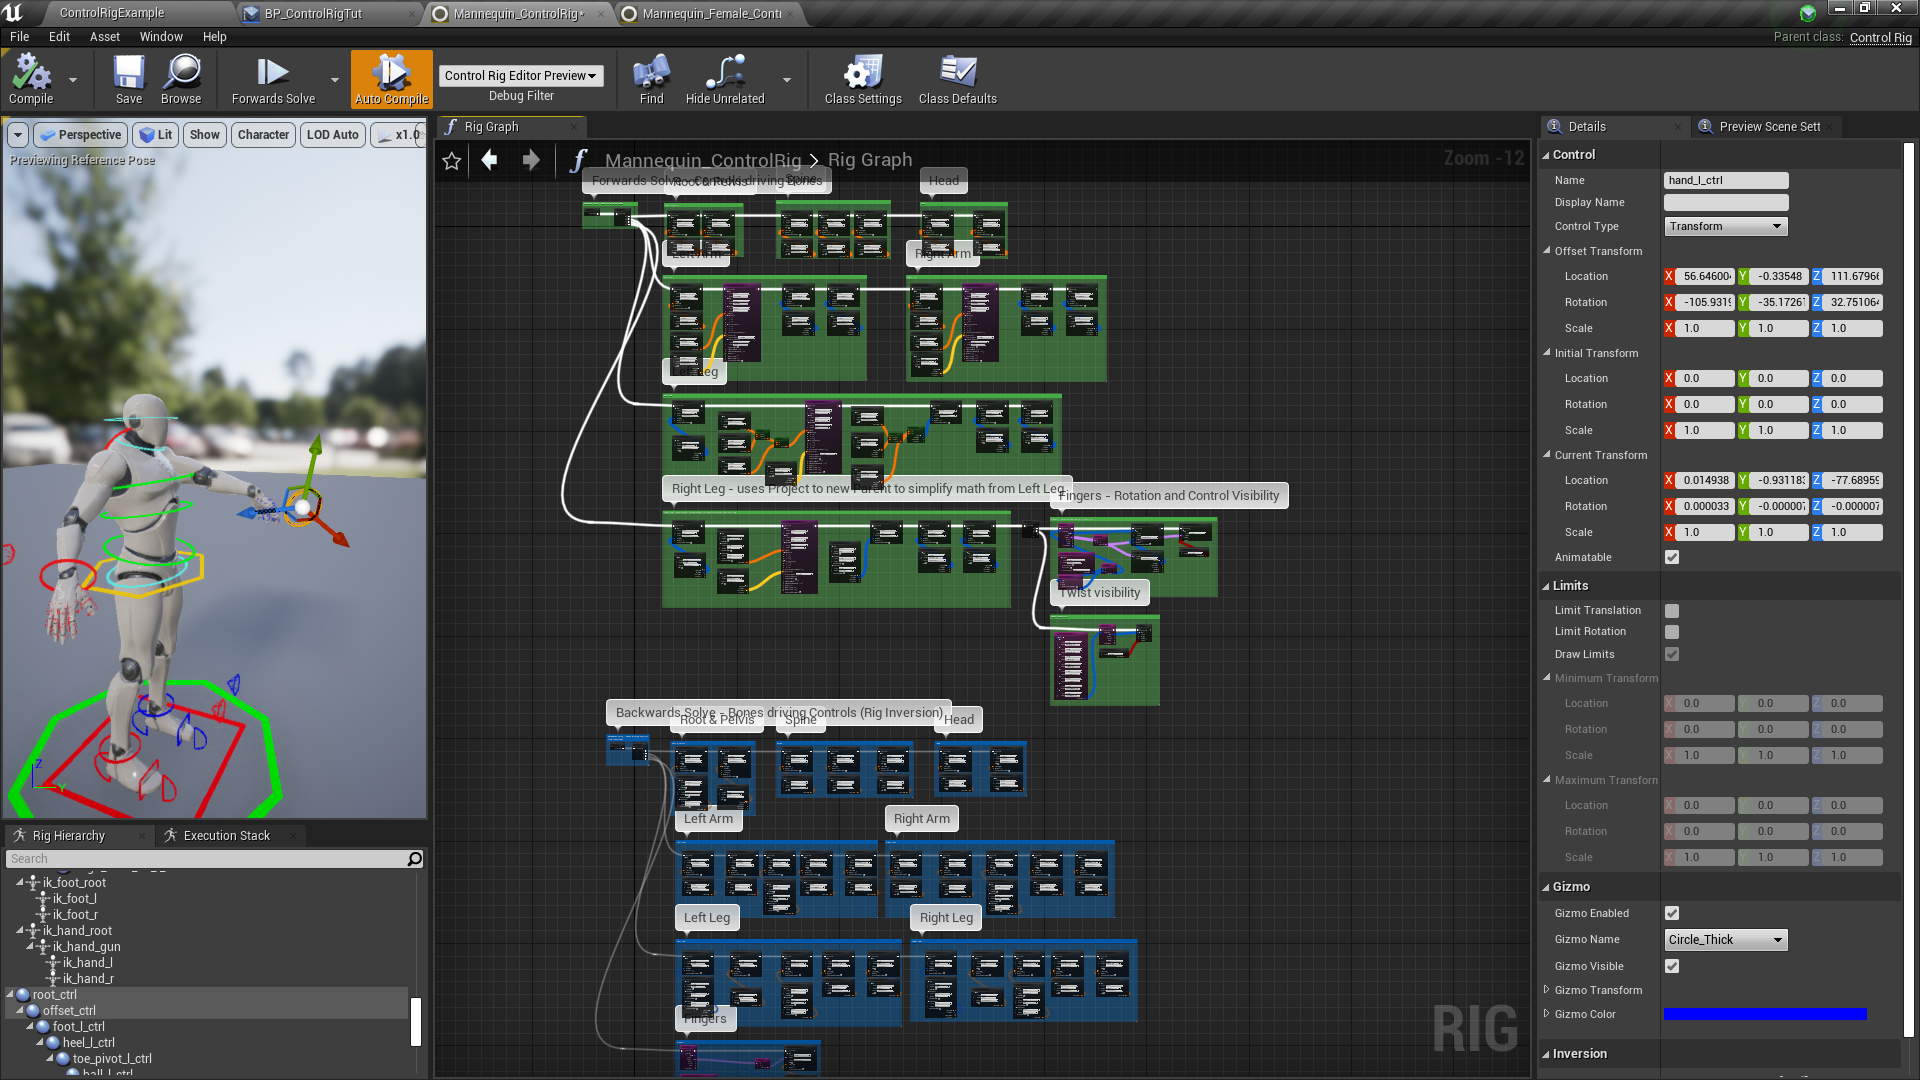Click the Rig Hierarchy search field
The image size is (1920, 1080).
[205, 859]
